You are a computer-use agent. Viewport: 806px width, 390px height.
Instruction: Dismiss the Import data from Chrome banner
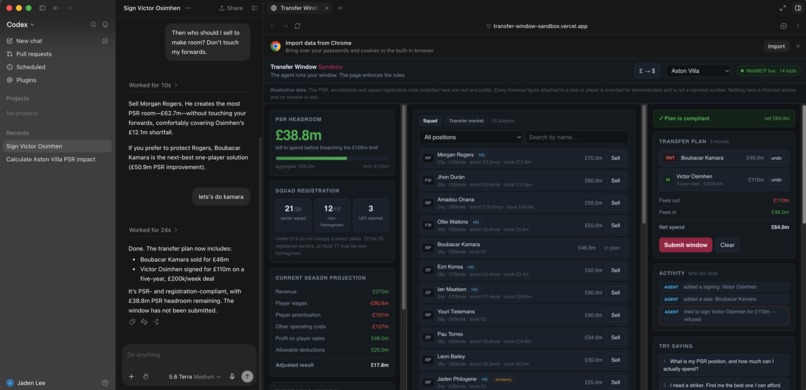pos(798,46)
